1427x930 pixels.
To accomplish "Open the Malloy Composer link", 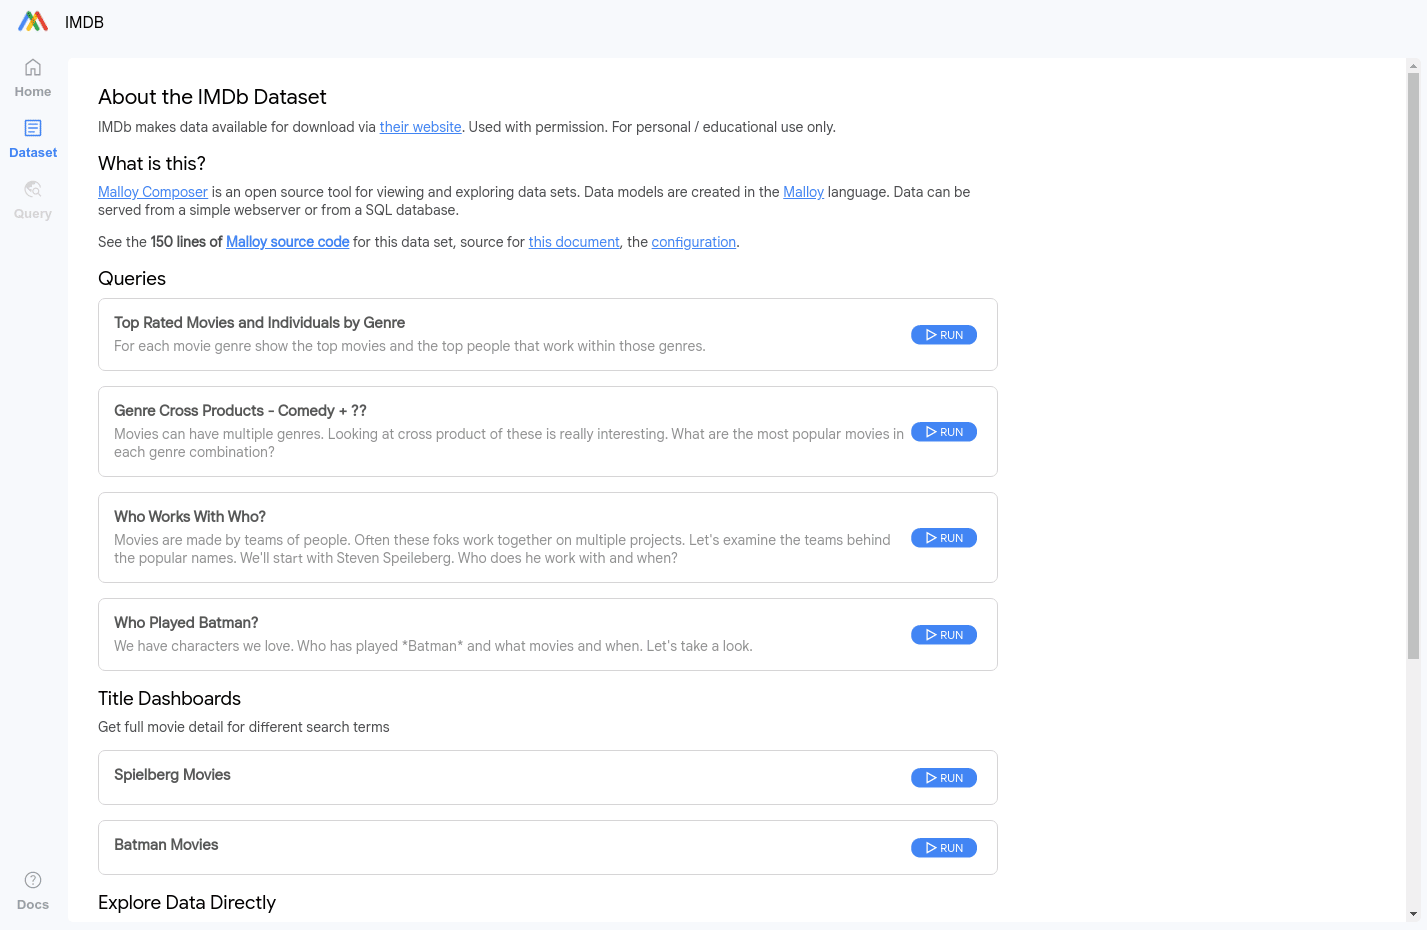I will point(153,192).
